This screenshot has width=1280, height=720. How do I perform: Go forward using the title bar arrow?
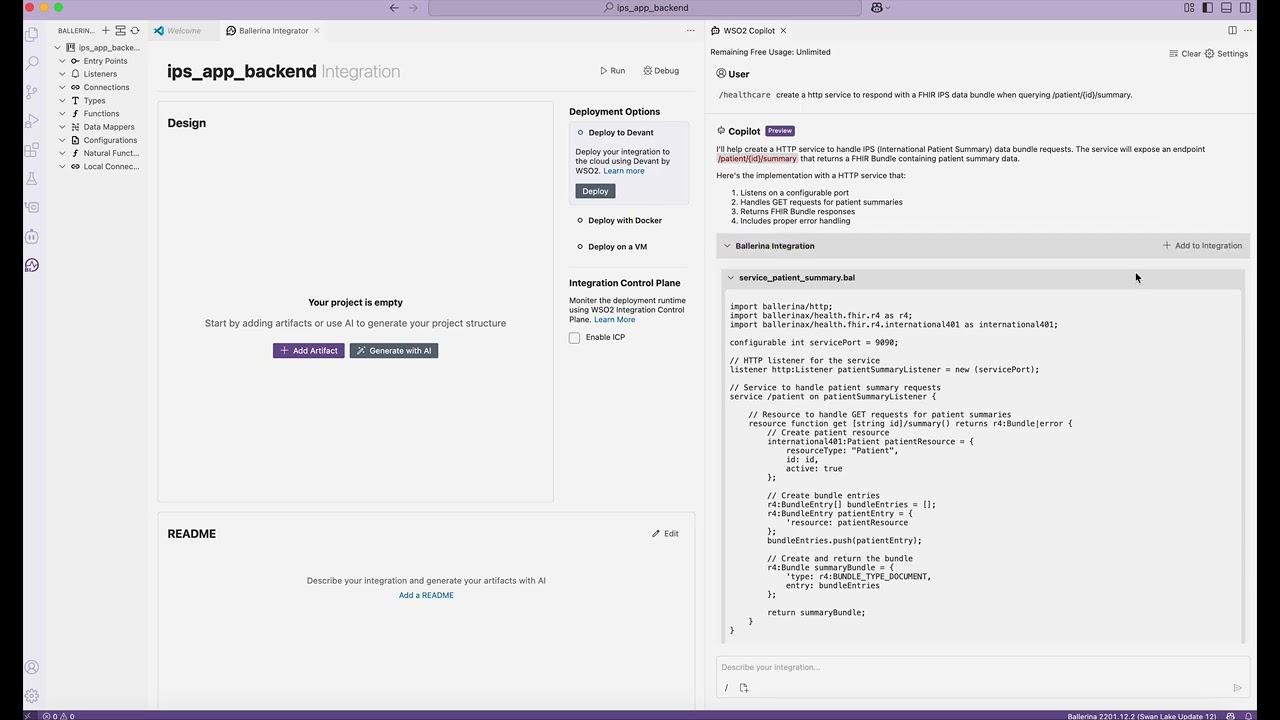coord(413,8)
